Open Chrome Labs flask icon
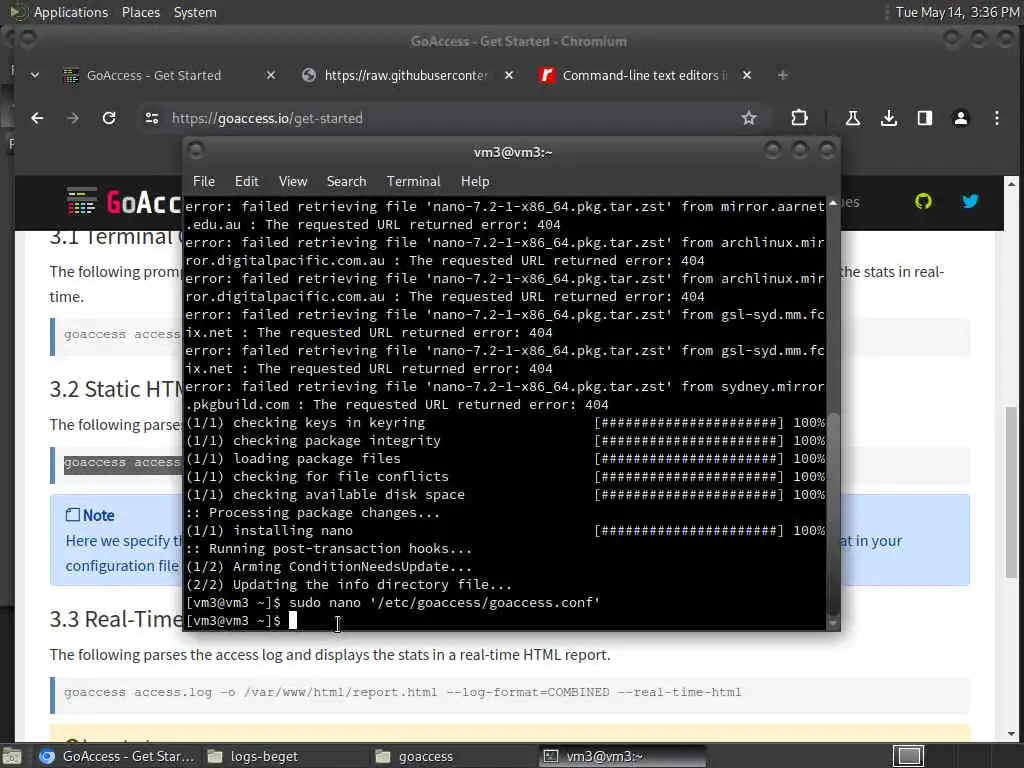The width and height of the screenshot is (1024, 768). pyautogui.click(x=852, y=118)
